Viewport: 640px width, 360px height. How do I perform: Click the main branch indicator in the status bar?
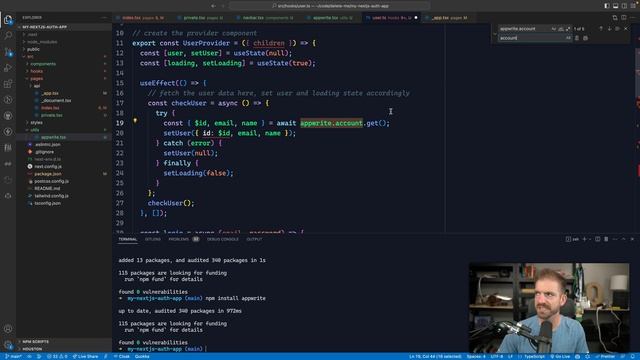pos(13,356)
